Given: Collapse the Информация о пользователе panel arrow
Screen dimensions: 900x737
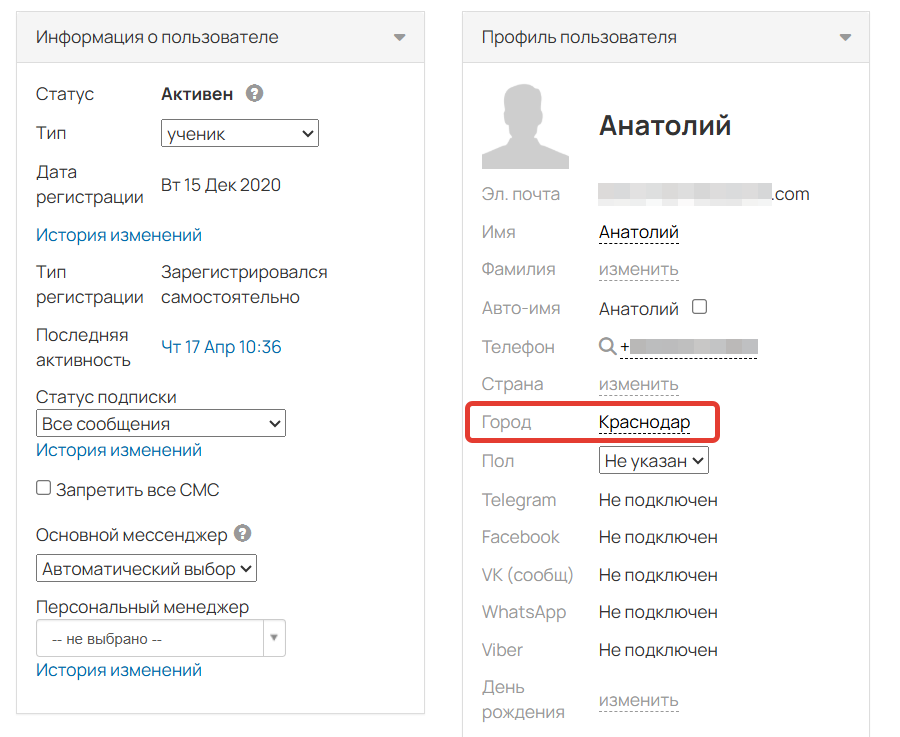Looking at the screenshot, I should 399,38.
